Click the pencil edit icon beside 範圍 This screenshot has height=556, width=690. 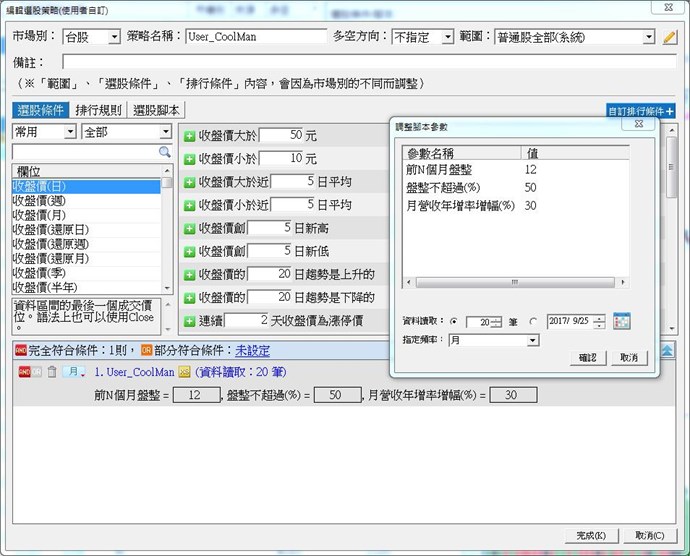pyautogui.click(x=670, y=37)
